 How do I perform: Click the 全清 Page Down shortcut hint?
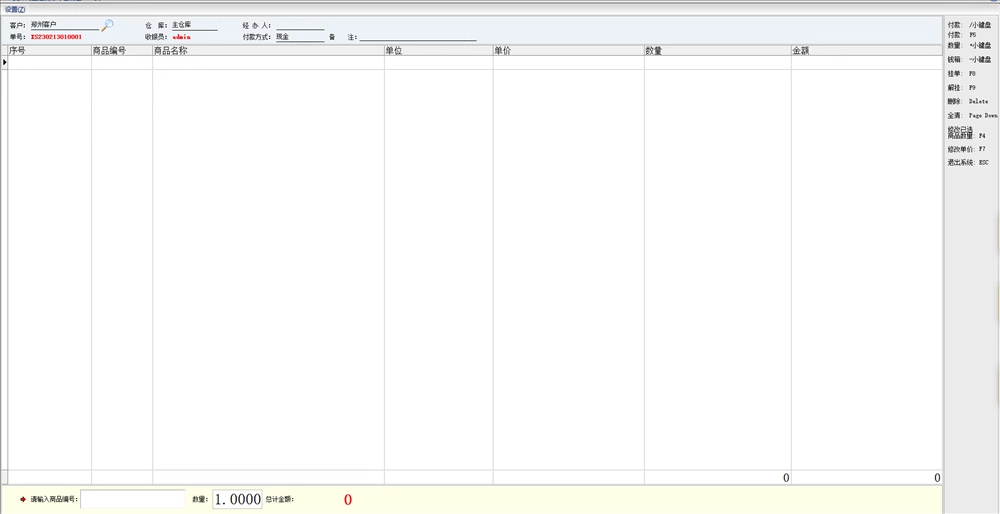click(973, 116)
